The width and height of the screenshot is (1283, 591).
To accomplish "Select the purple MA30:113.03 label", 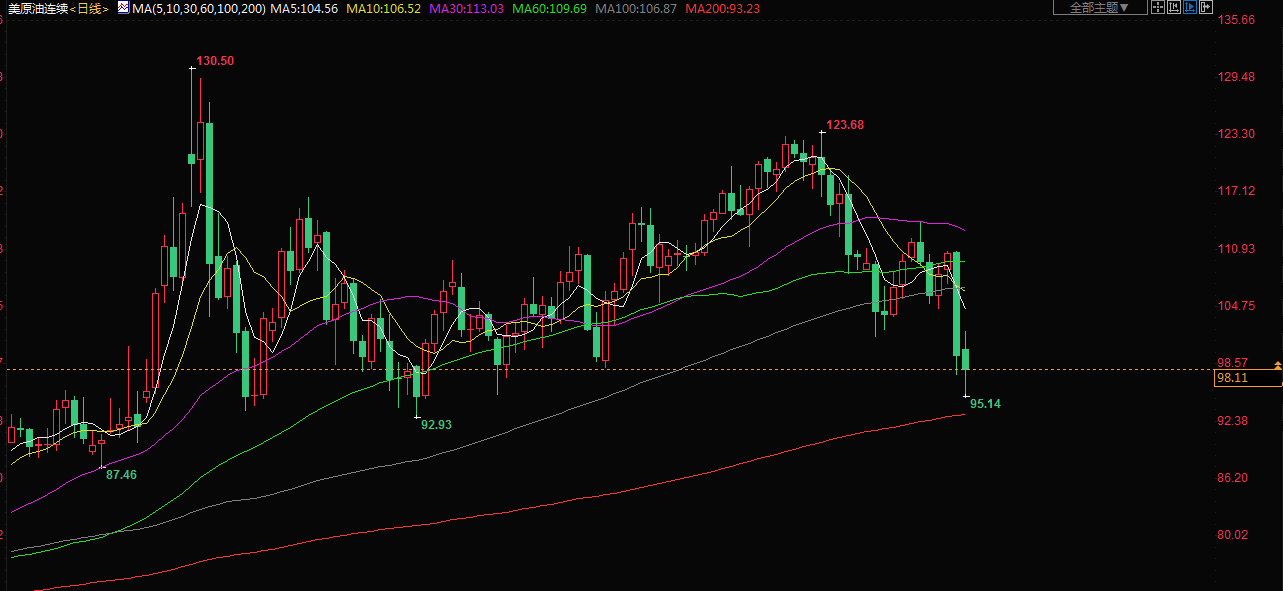I will click(466, 8).
